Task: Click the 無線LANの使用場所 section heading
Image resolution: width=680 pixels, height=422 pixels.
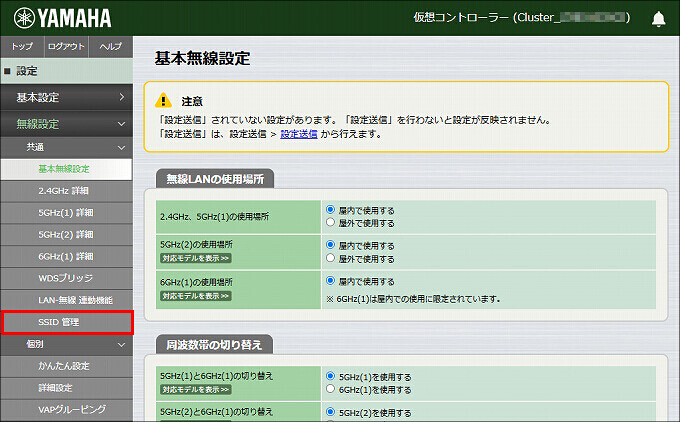Action: 215,179
